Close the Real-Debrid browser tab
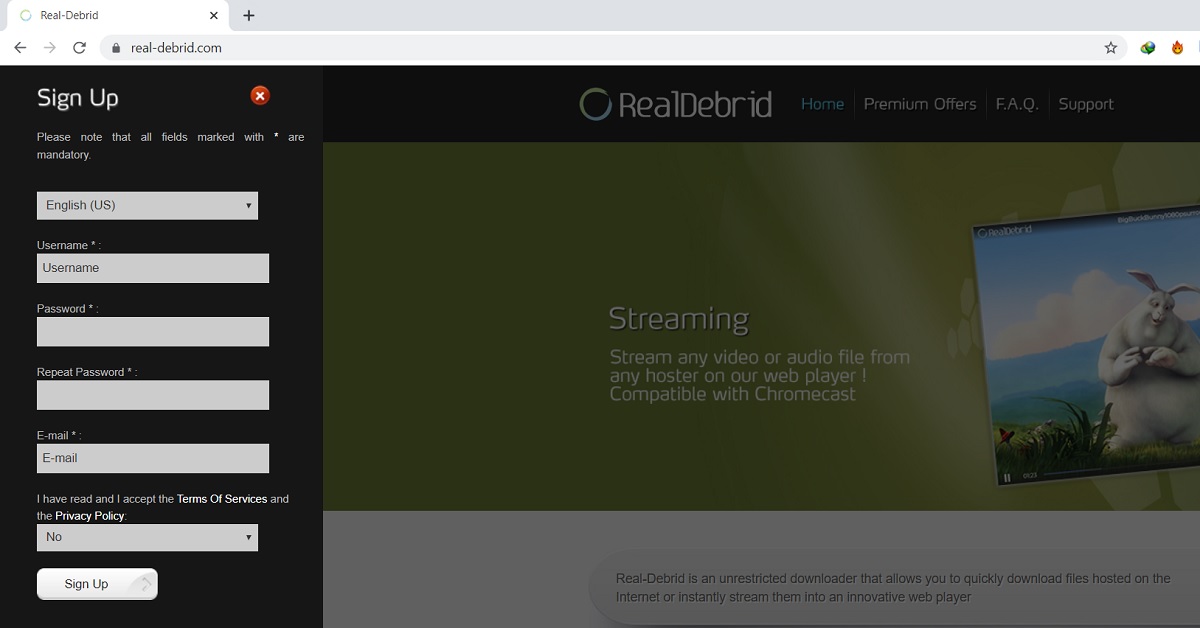 pos(213,15)
